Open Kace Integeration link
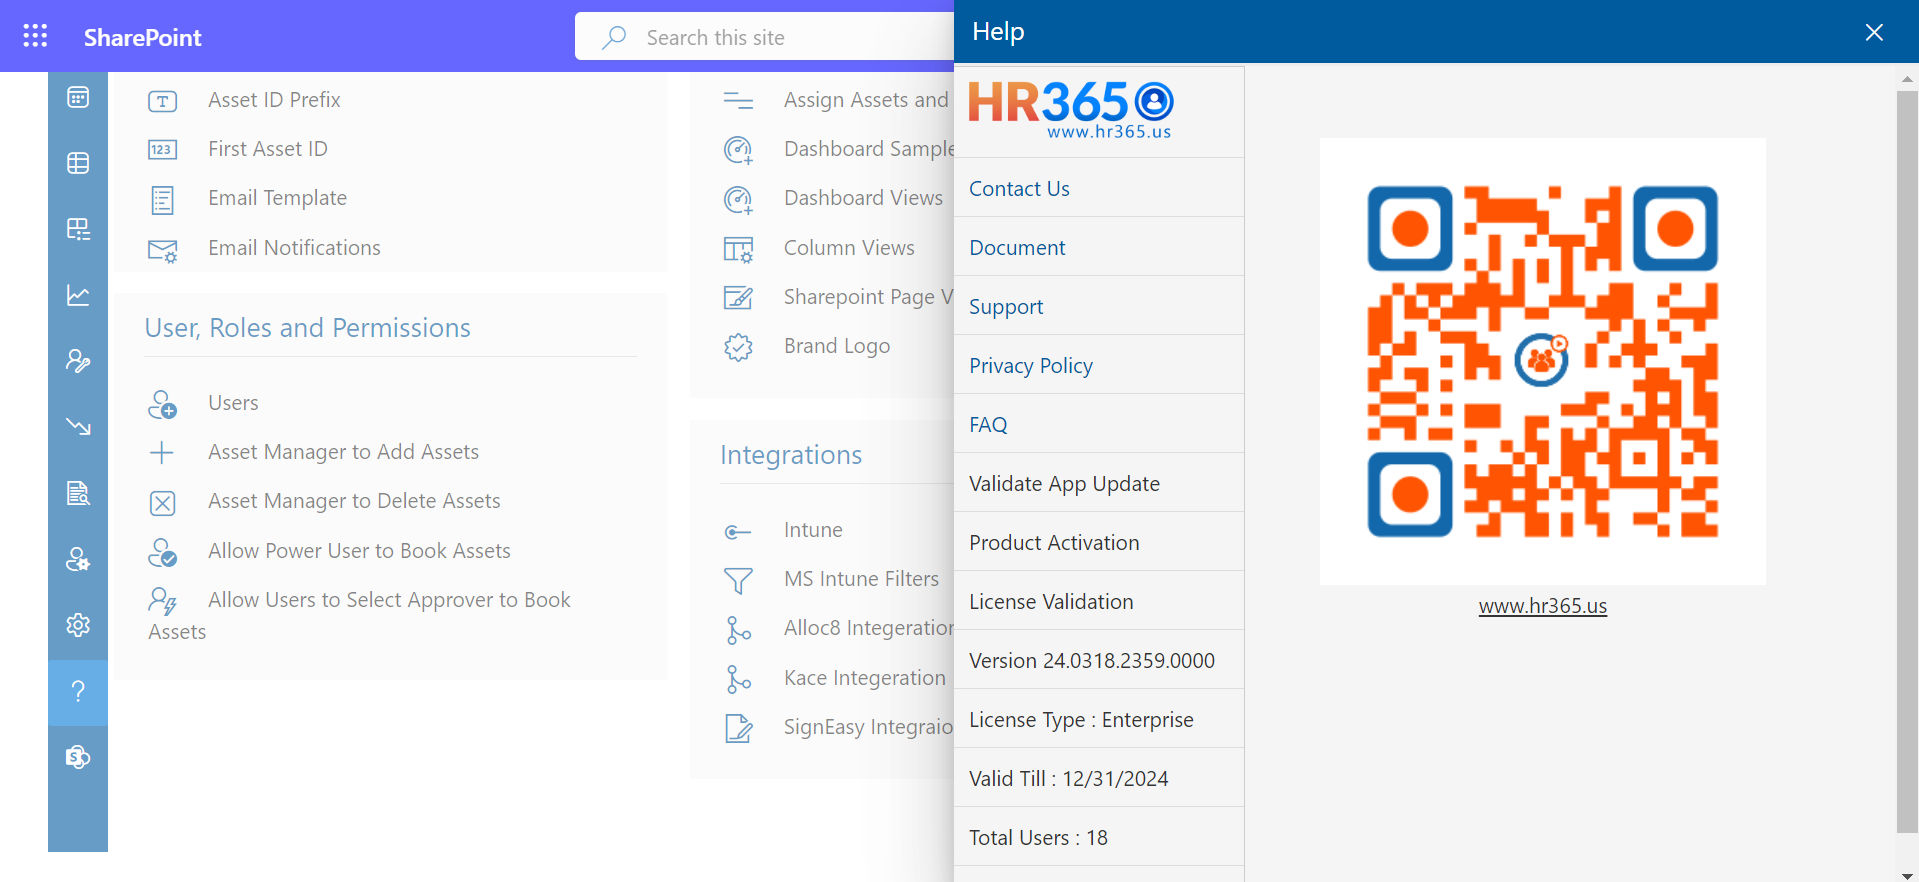Viewport: 1919px width, 882px height. (864, 678)
